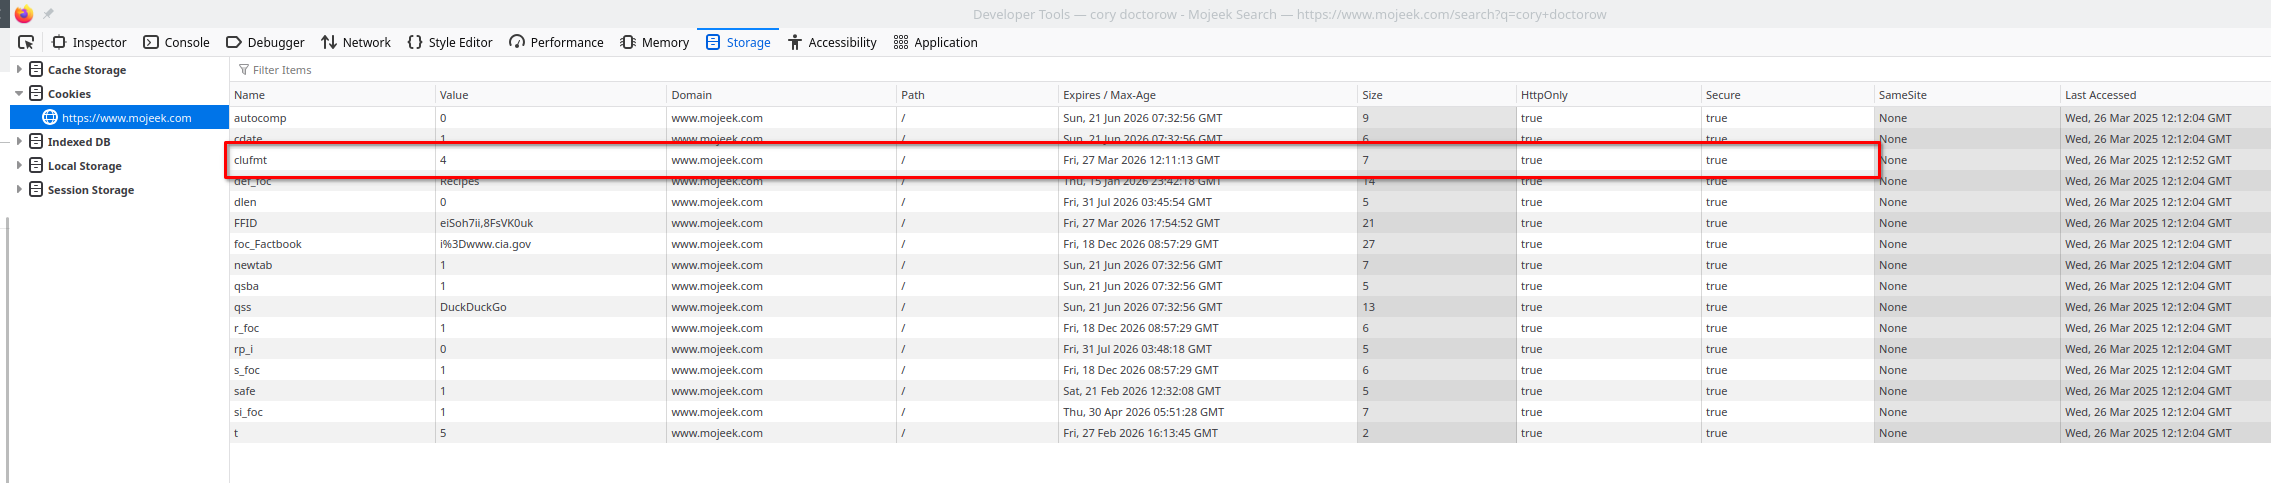Viewport: 2271px width, 483px height.
Task: Click the value eiSoh7ii,8FsVK0uk
Action: click(486, 223)
